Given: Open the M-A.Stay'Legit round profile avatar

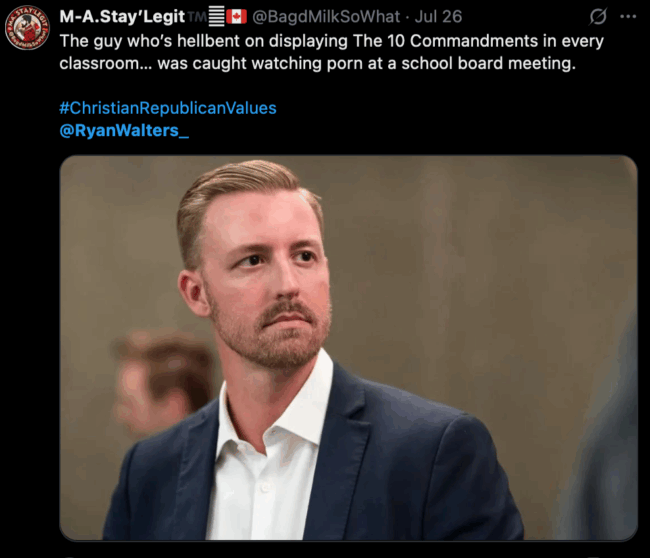Looking at the screenshot, I should coord(27,27).
